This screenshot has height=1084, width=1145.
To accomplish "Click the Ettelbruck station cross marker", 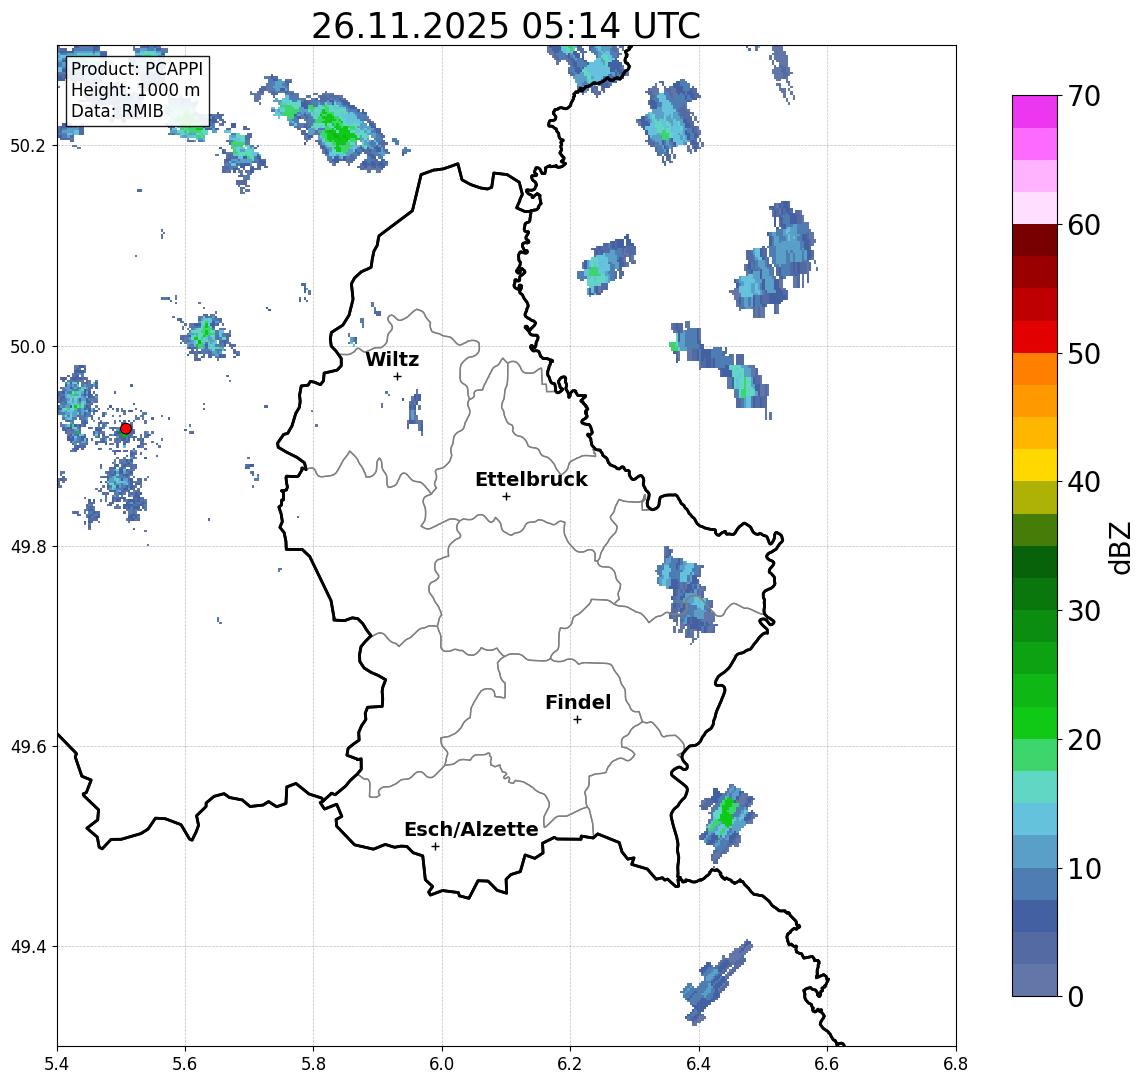I will 506,496.
